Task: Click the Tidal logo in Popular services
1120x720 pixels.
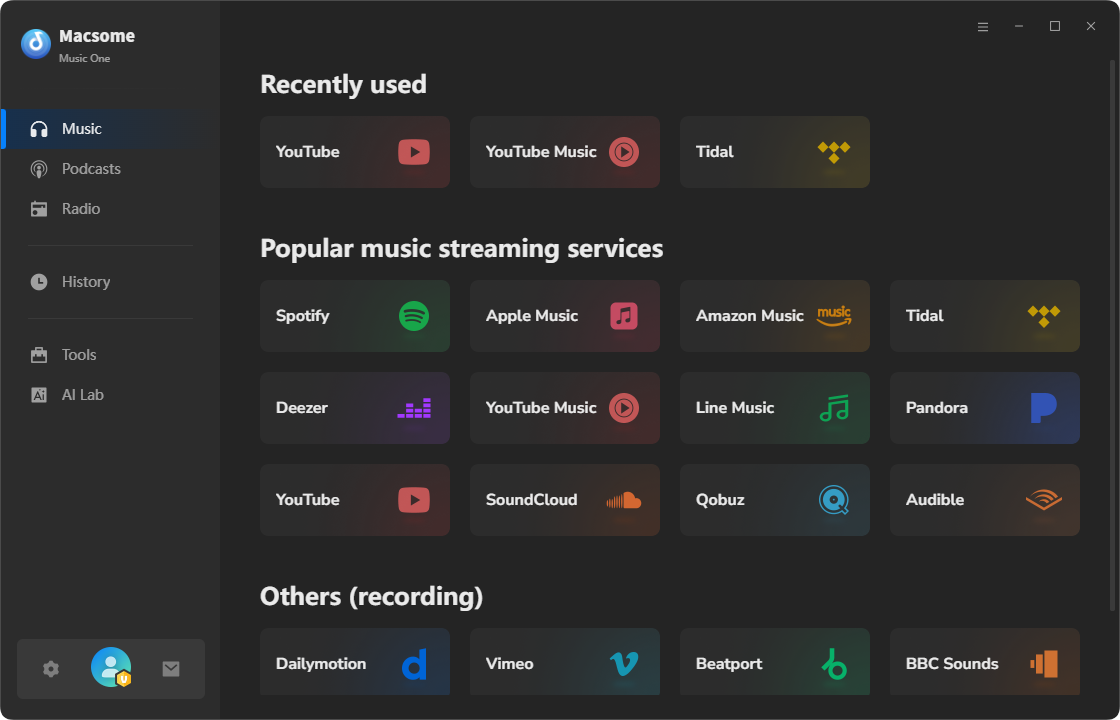Action: [1044, 316]
